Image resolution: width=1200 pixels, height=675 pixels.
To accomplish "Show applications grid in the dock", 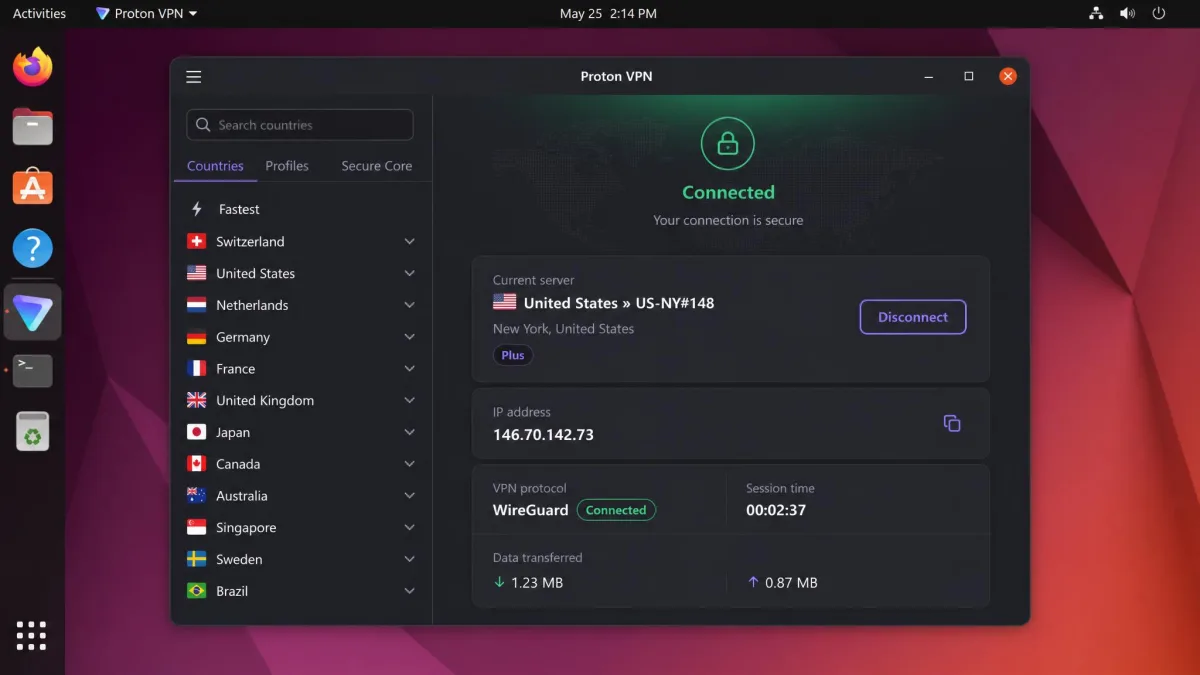I will click(x=31, y=635).
